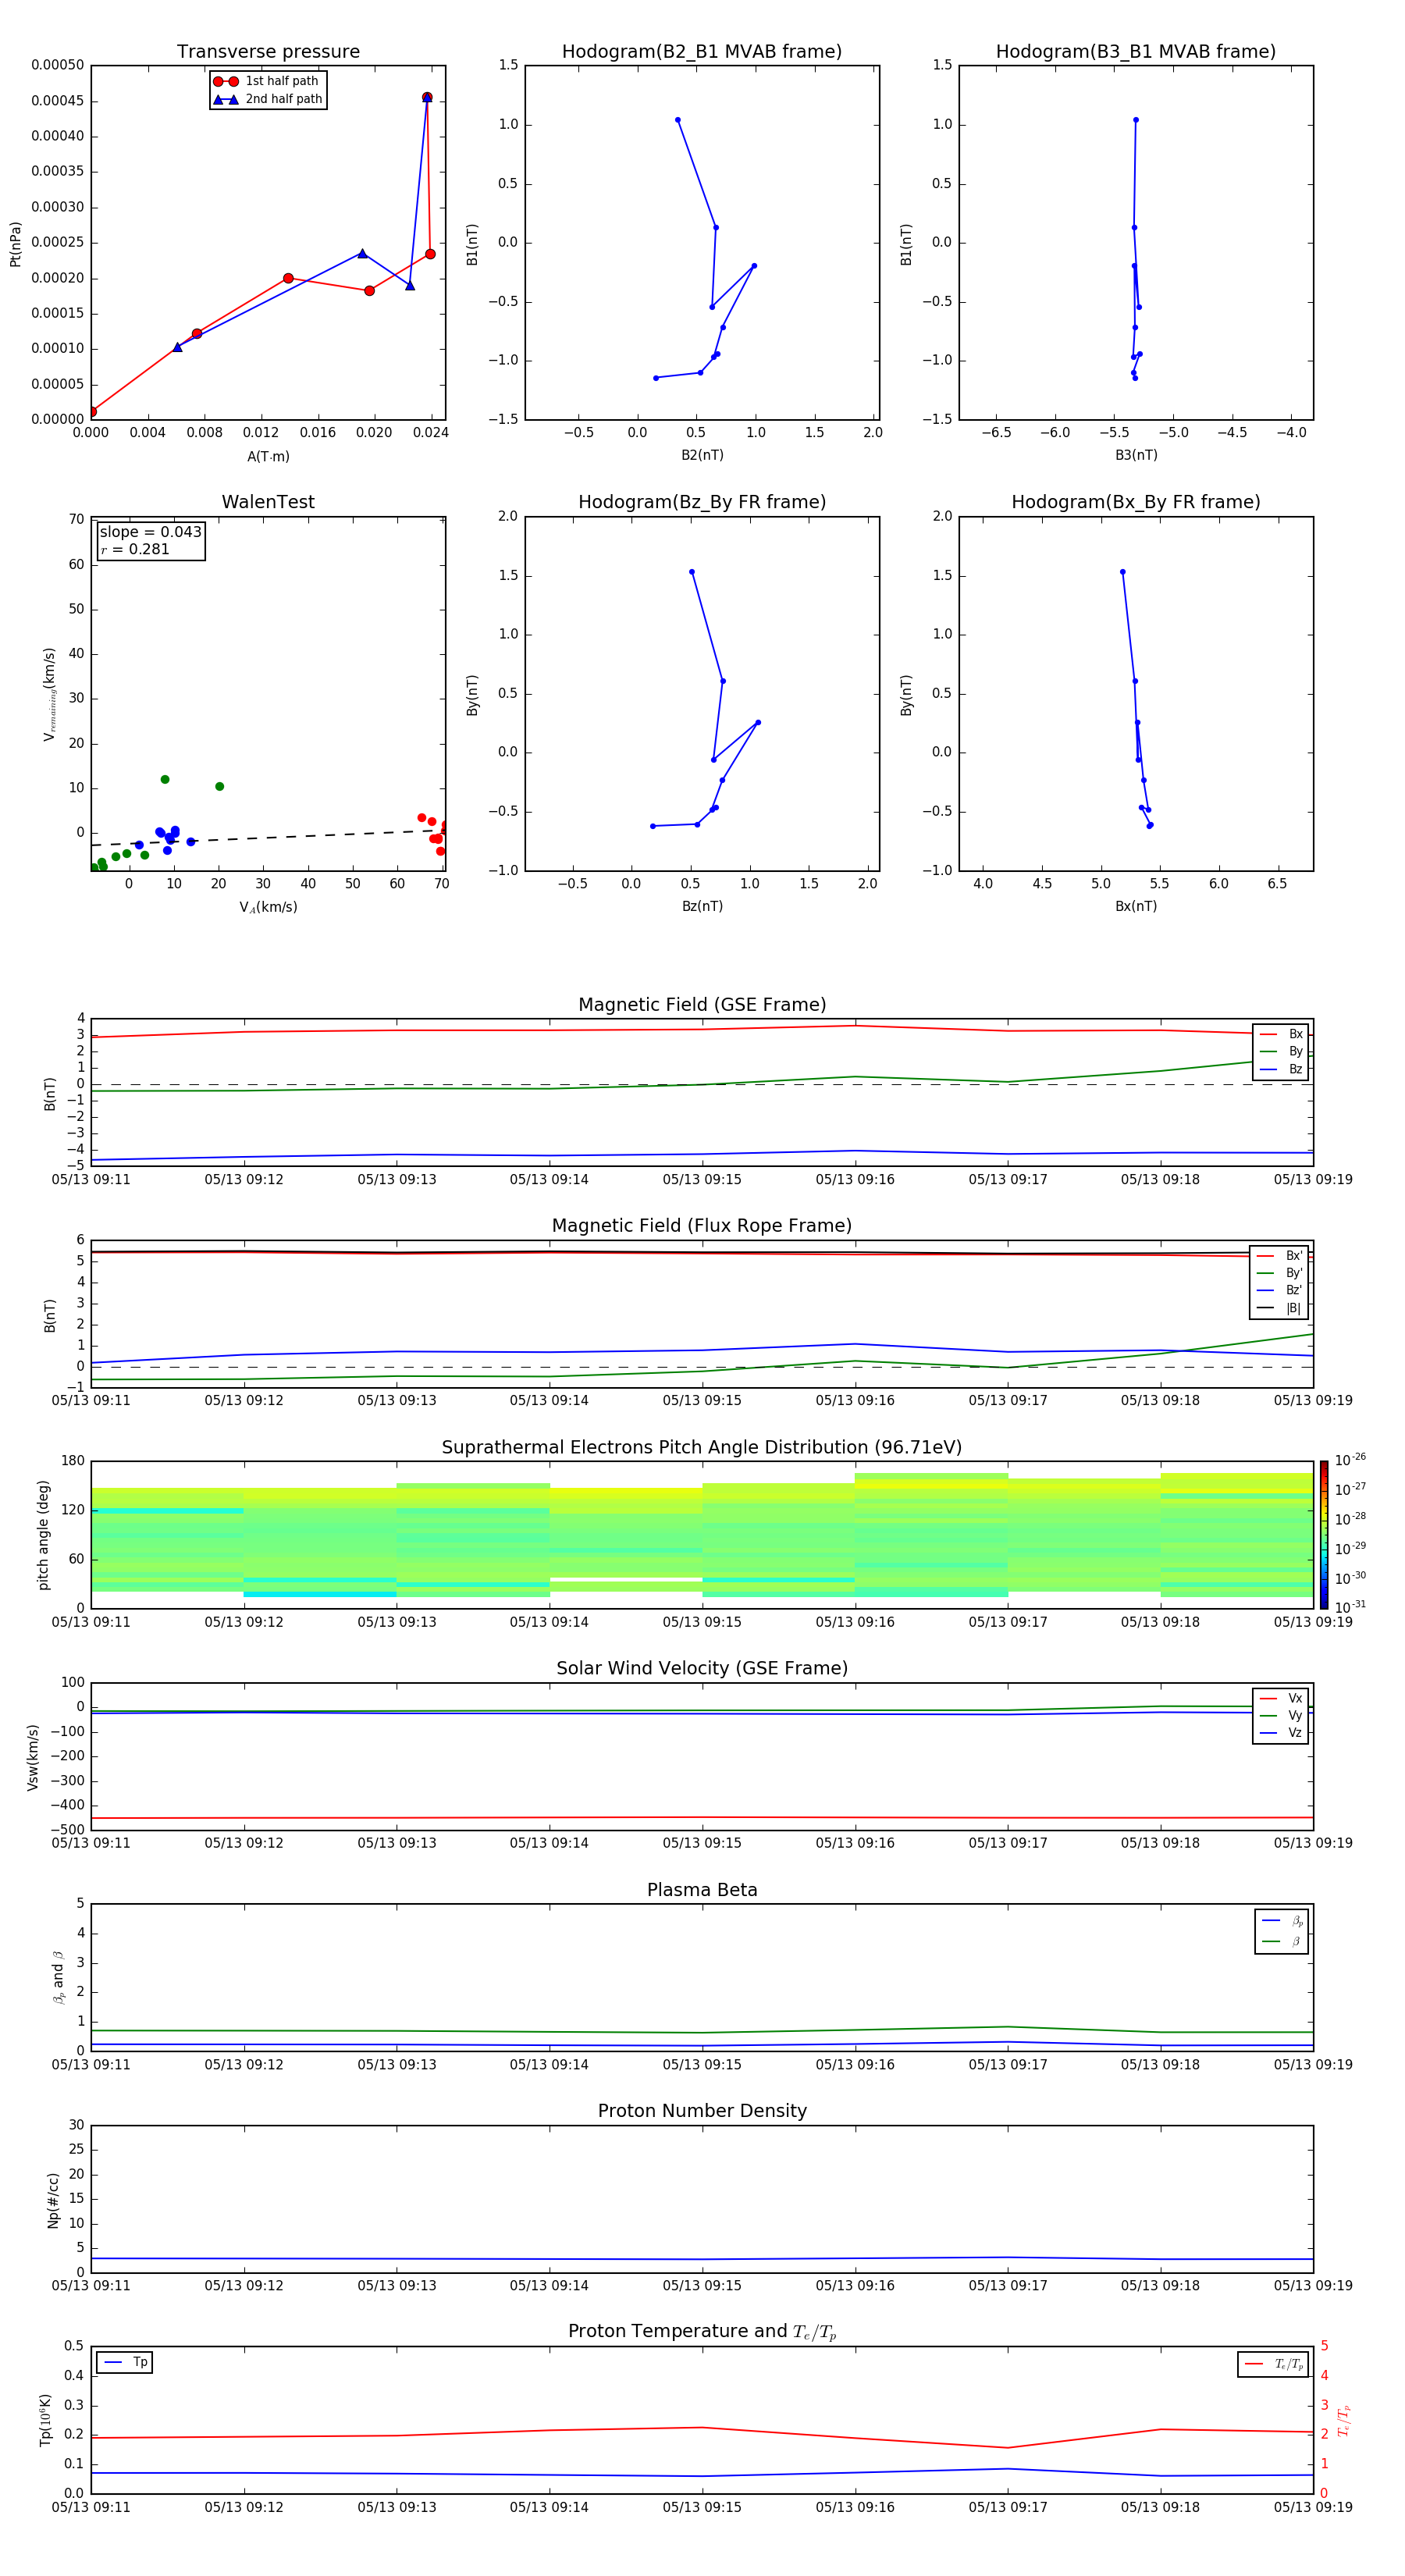Click the 'Plasma Beta' panel title
The width and height of the screenshot is (1405, 2576).
click(702, 1890)
